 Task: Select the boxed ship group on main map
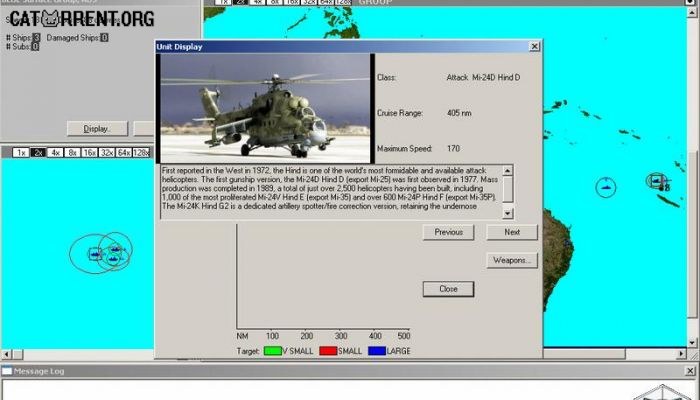[656, 181]
